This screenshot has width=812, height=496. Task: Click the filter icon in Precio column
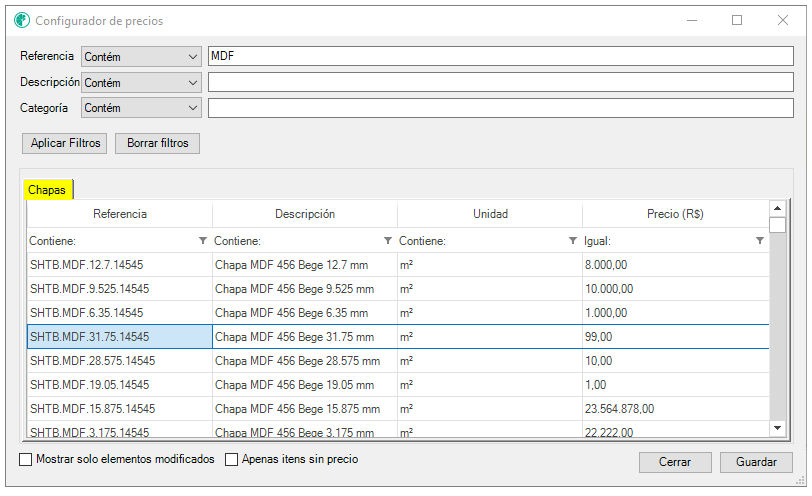coord(759,241)
